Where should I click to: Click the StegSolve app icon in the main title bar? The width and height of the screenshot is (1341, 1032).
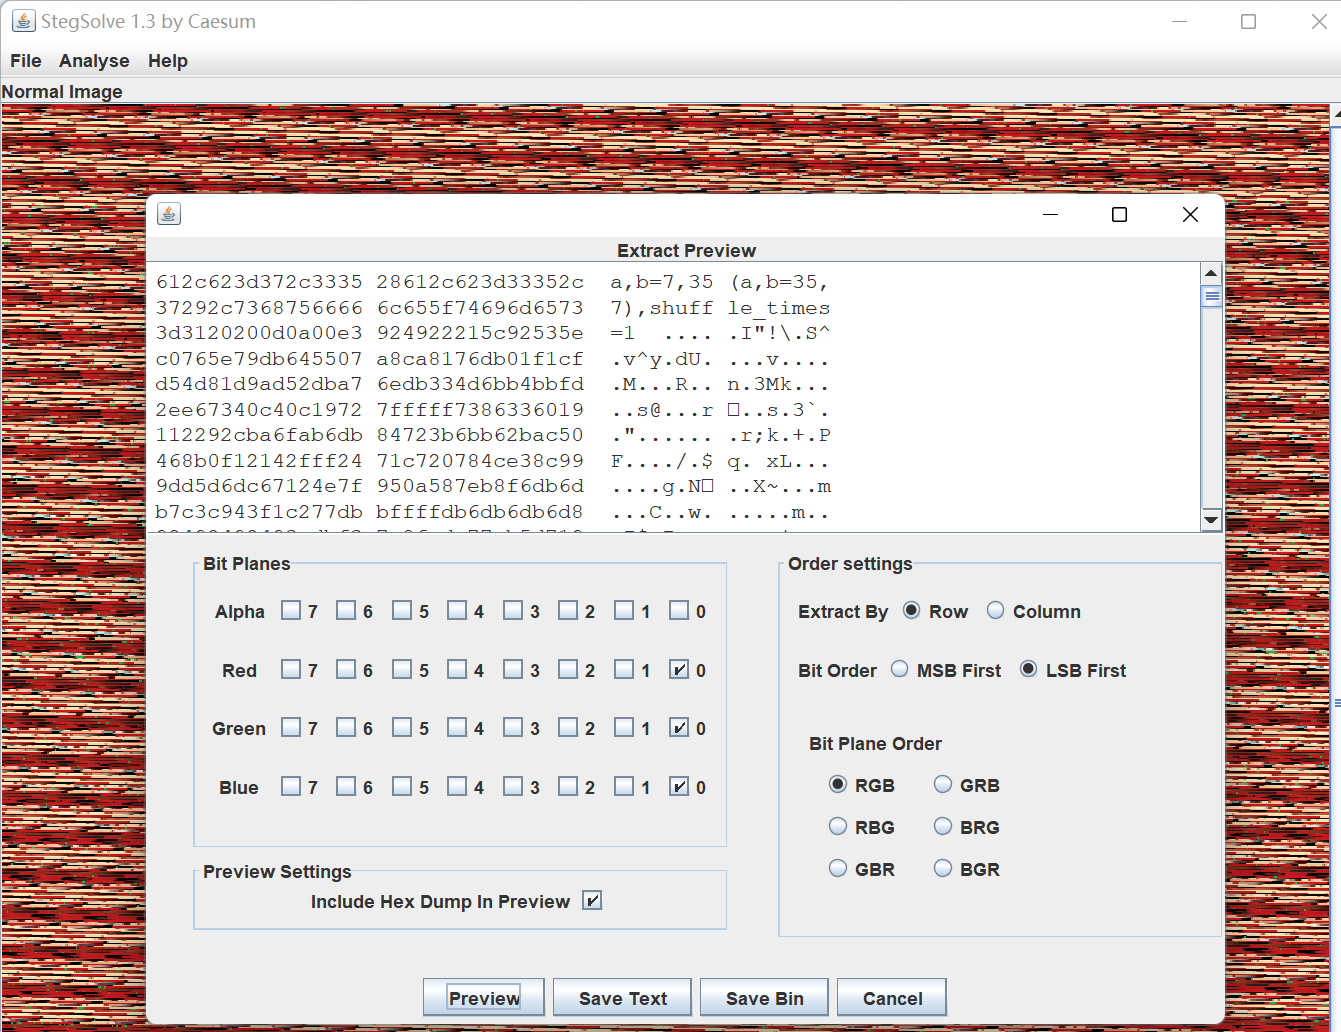click(x=23, y=21)
